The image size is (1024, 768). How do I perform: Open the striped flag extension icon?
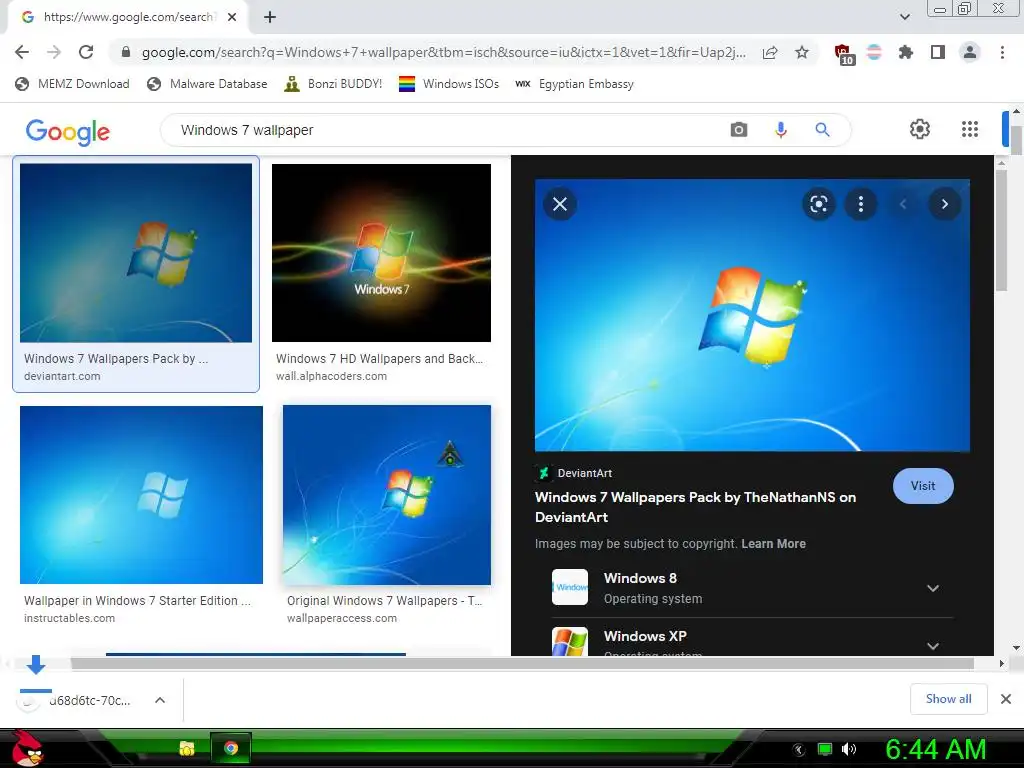pyautogui.click(x=874, y=52)
